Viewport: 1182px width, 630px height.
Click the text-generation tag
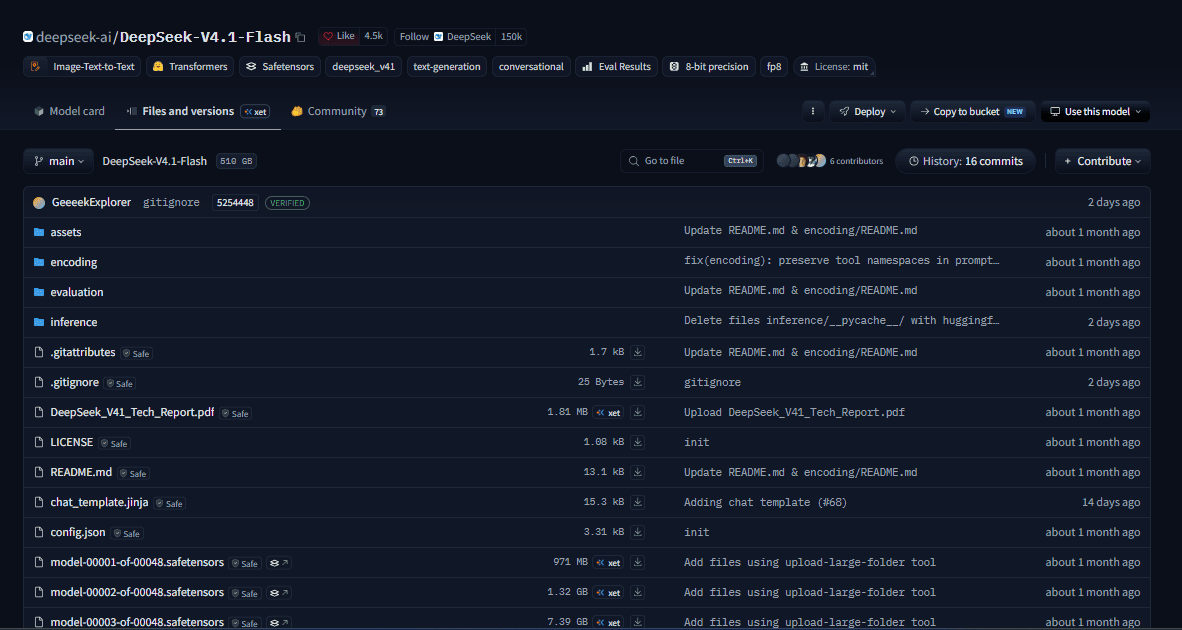pos(447,66)
